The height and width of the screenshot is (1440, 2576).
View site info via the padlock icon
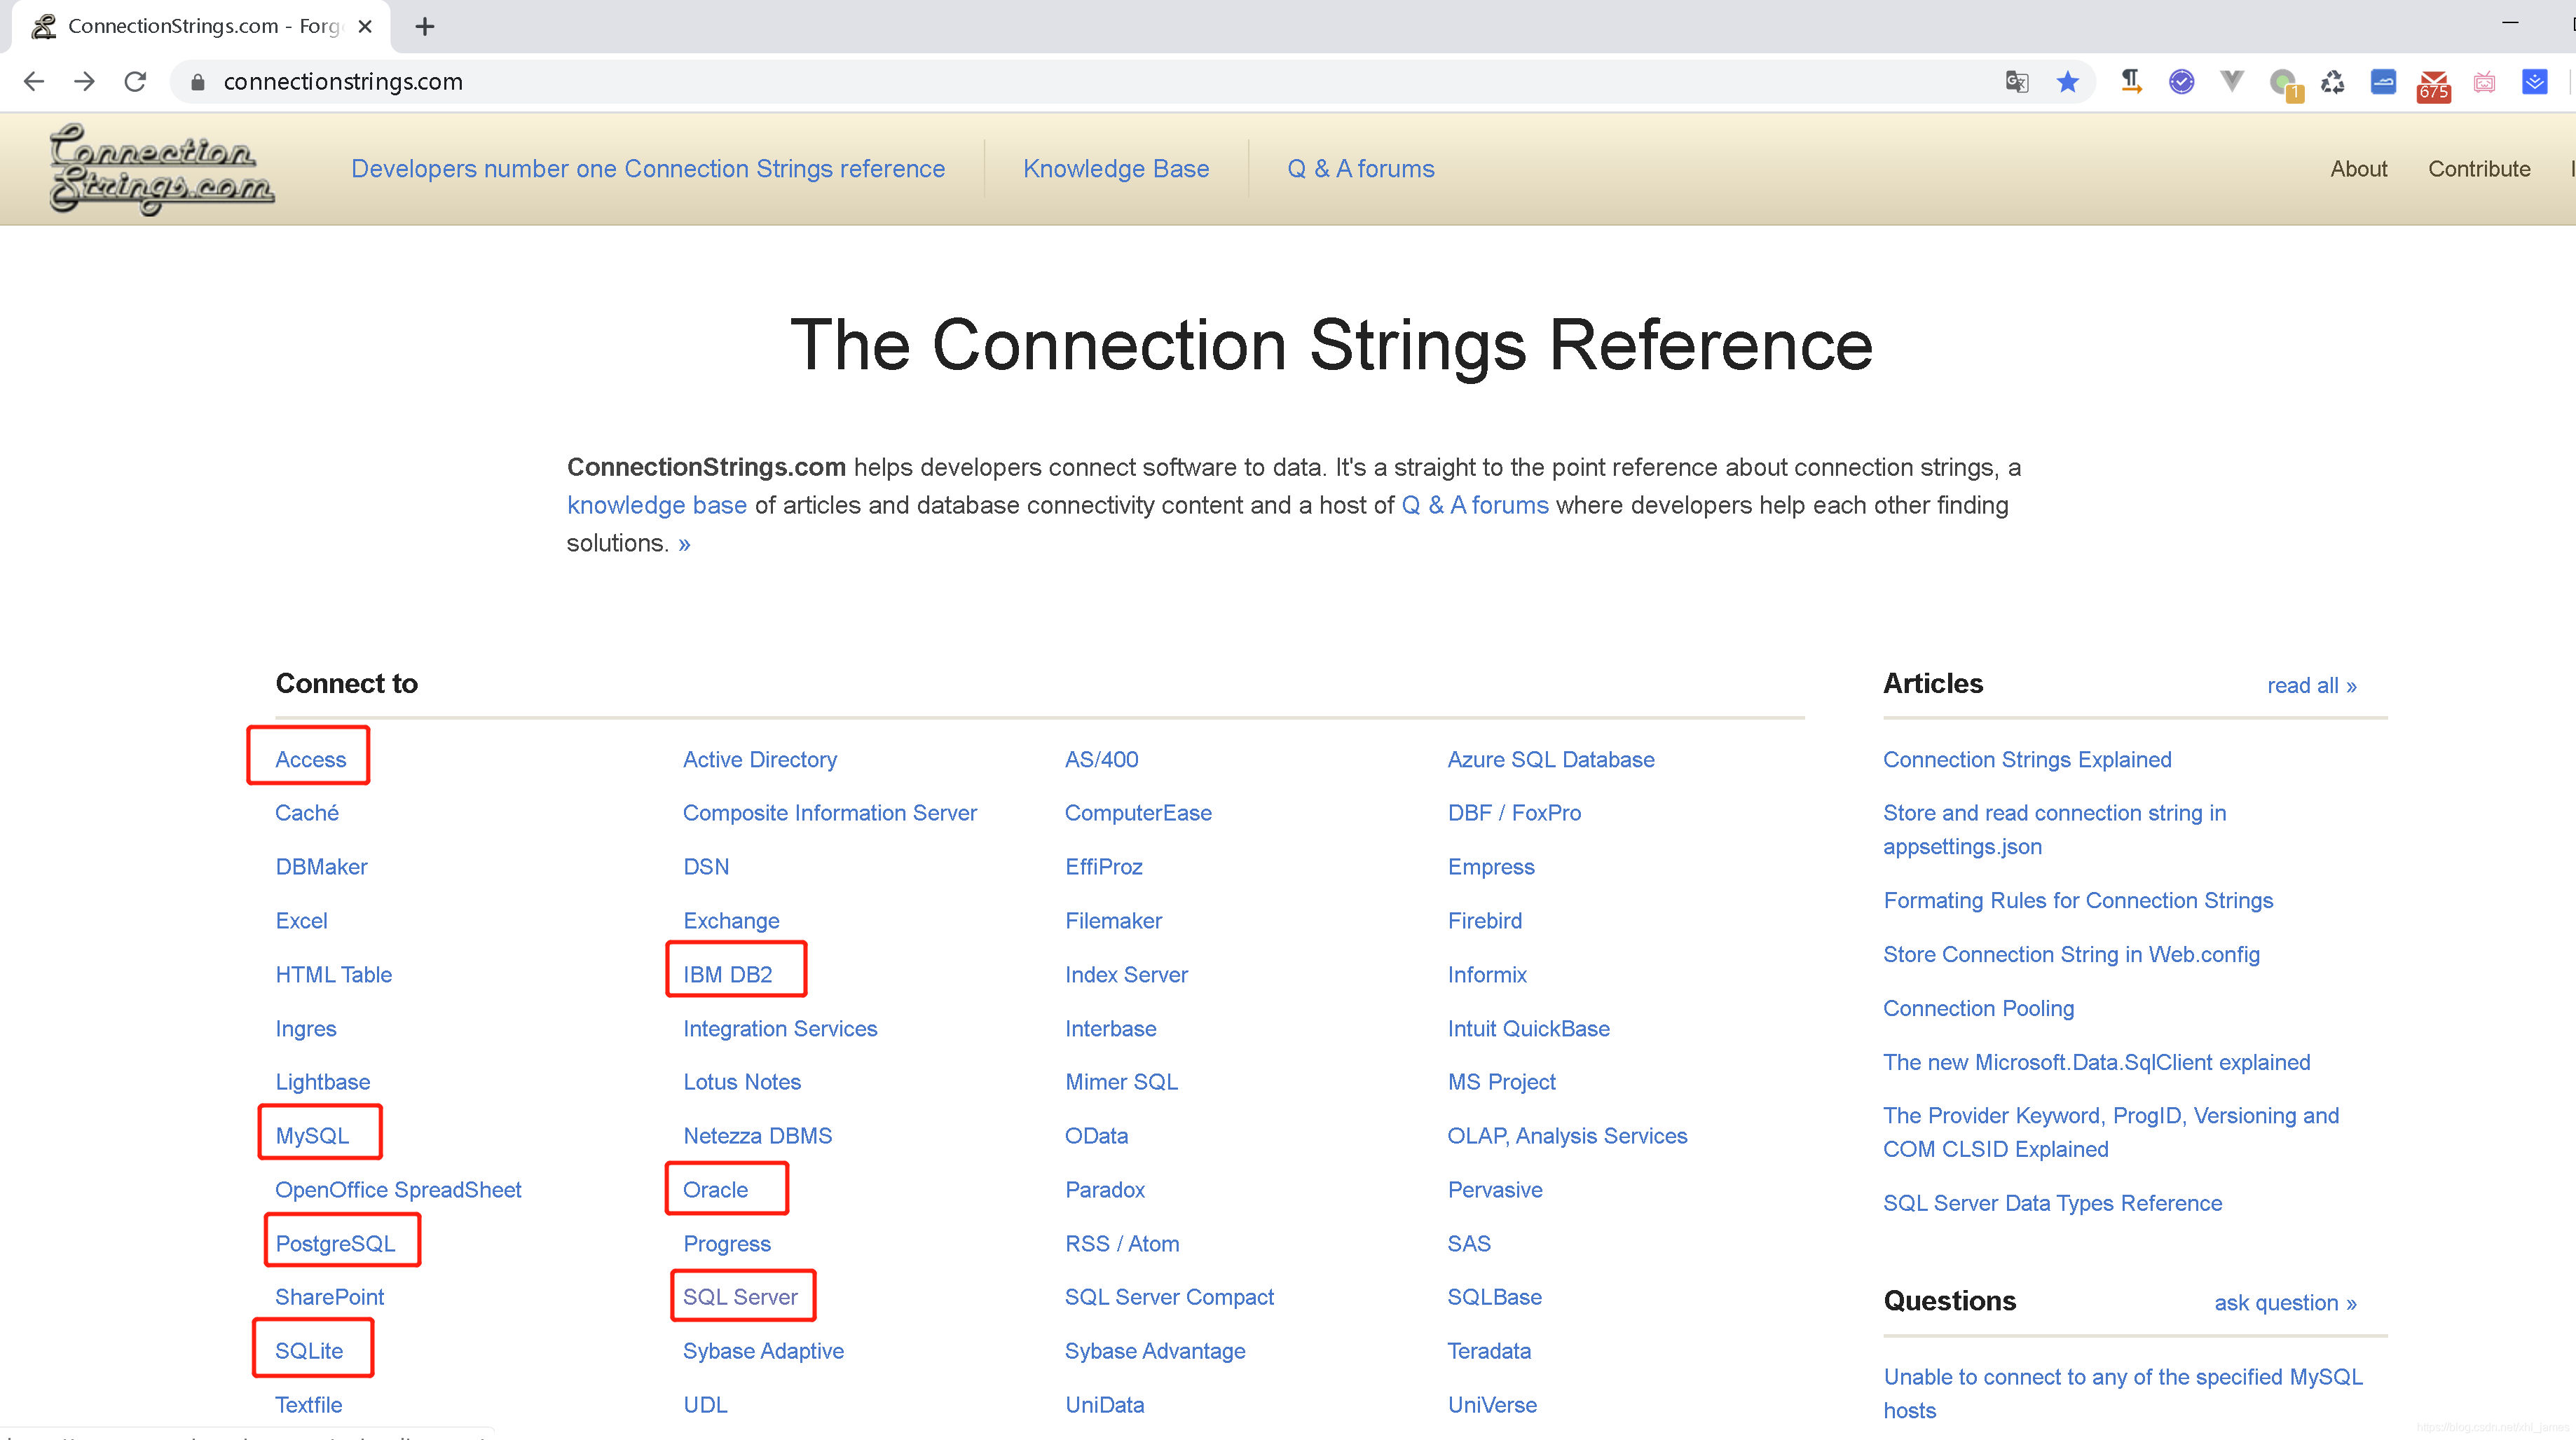pos(198,82)
